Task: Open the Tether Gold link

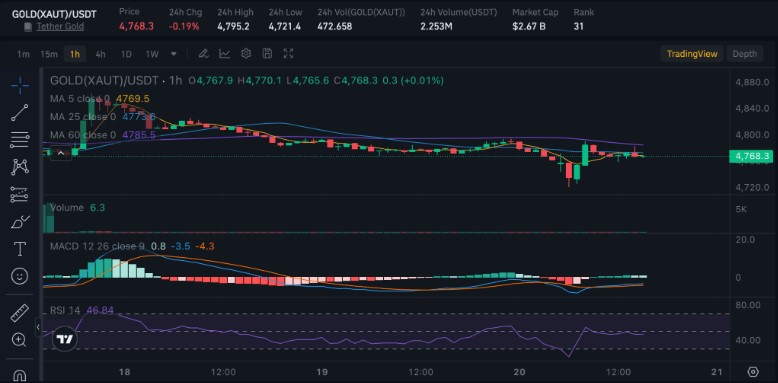Action: pos(60,26)
